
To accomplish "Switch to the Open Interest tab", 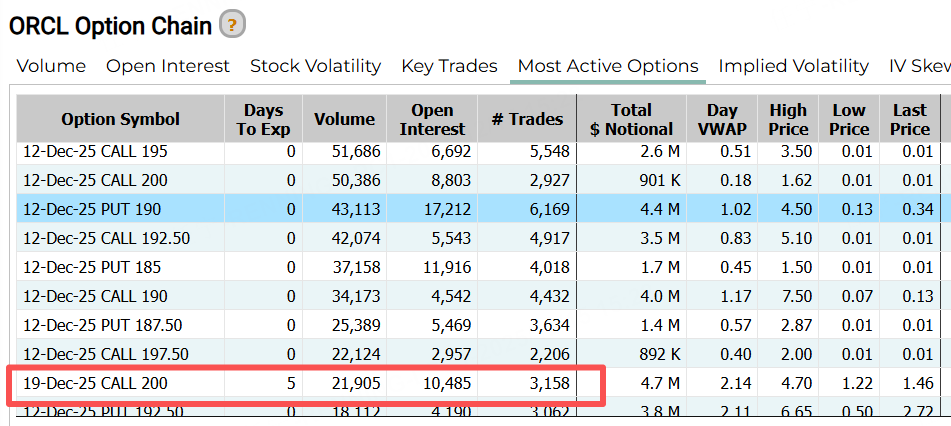I will [168, 66].
